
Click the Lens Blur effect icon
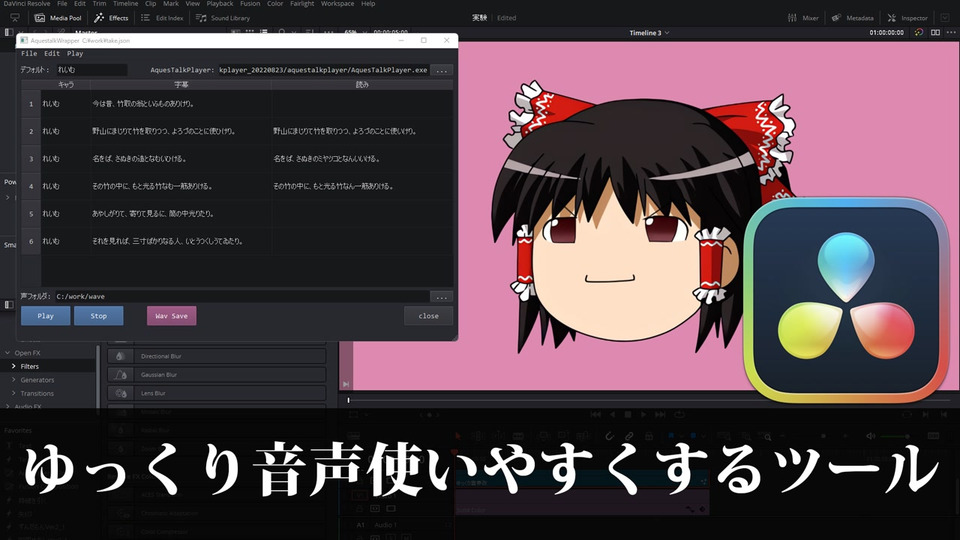pyautogui.click(x=121, y=393)
